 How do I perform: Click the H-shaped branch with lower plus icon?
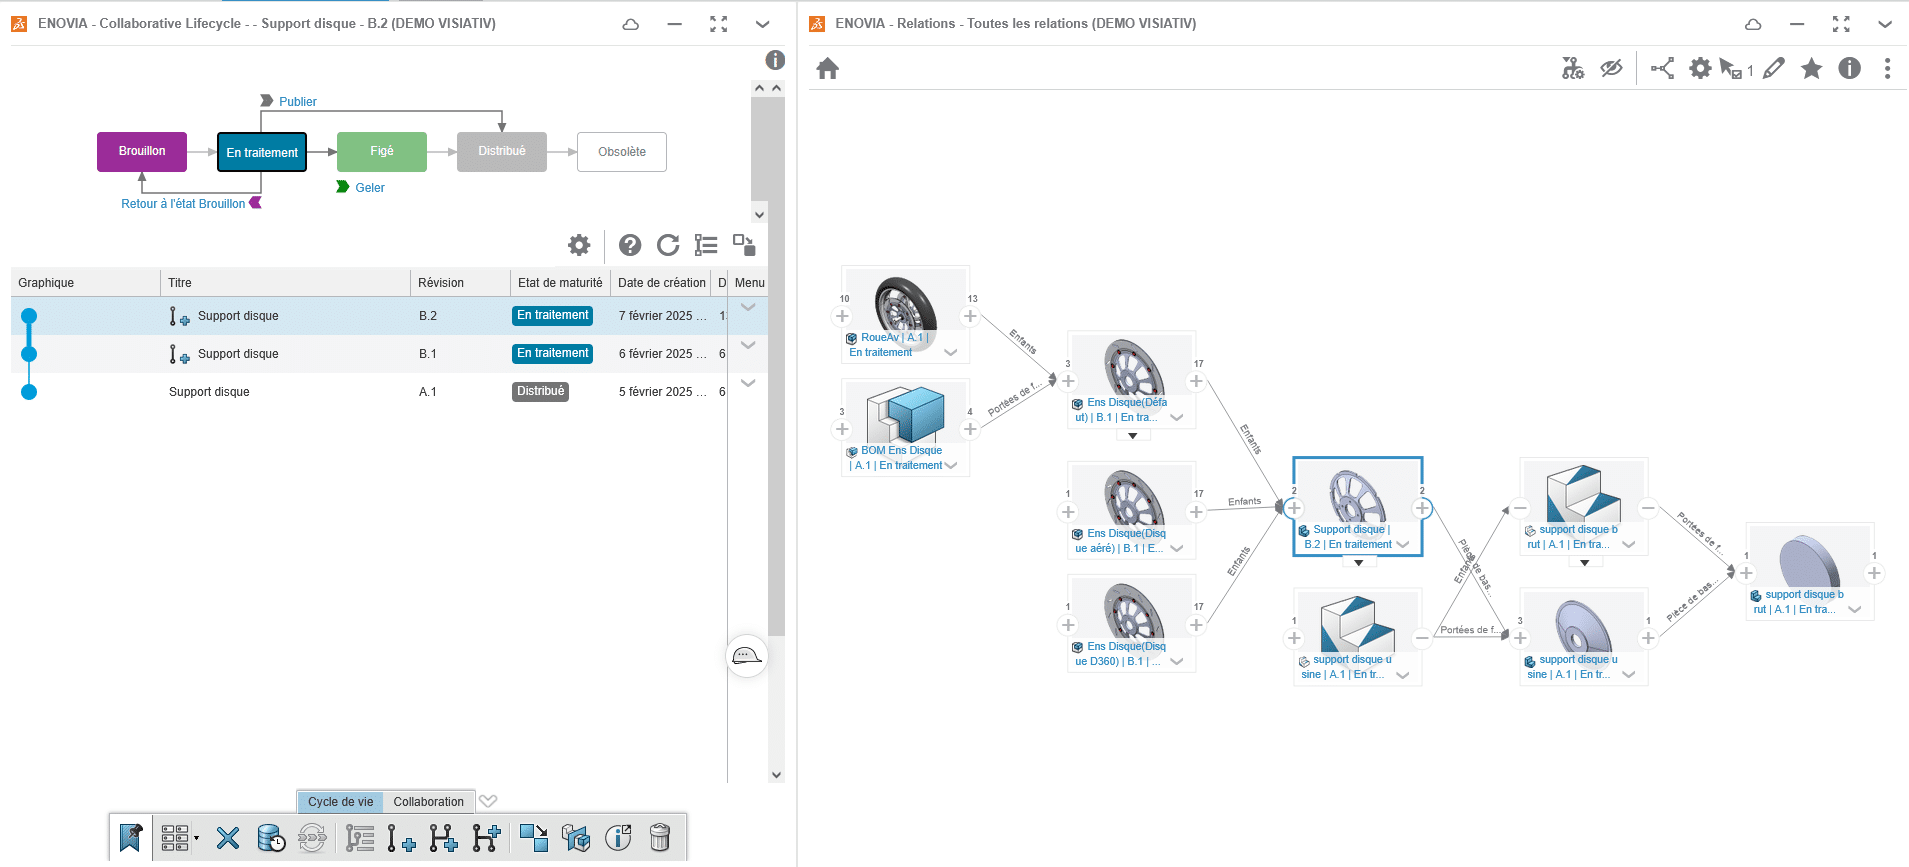click(443, 838)
